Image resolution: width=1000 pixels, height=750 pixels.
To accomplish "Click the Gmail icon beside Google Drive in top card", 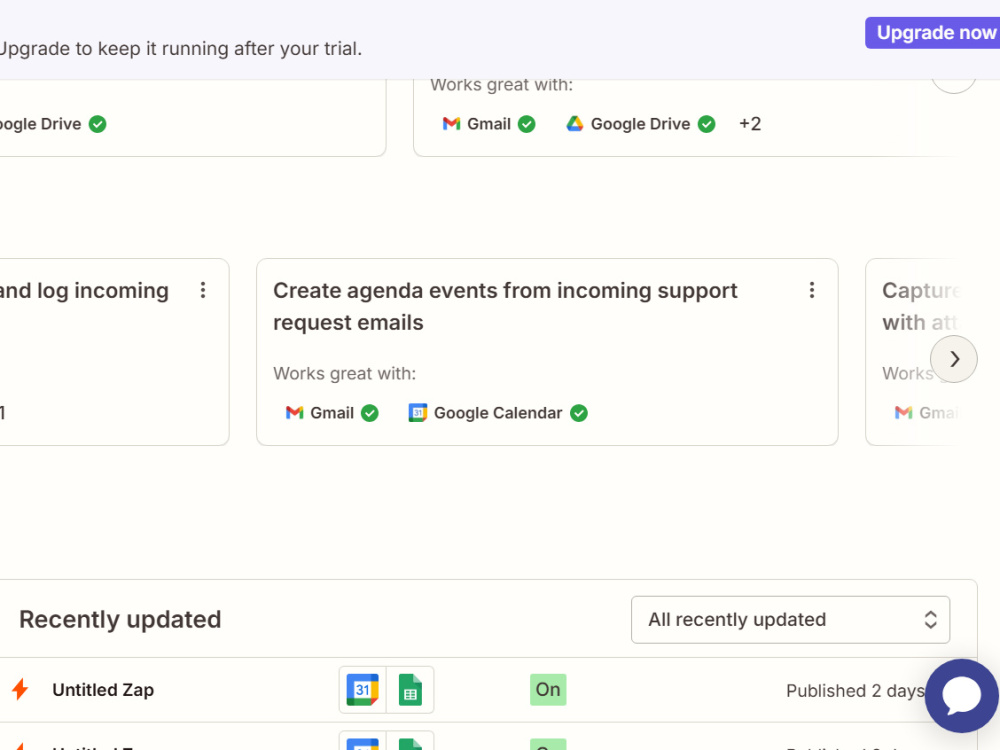I will click(x=451, y=124).
